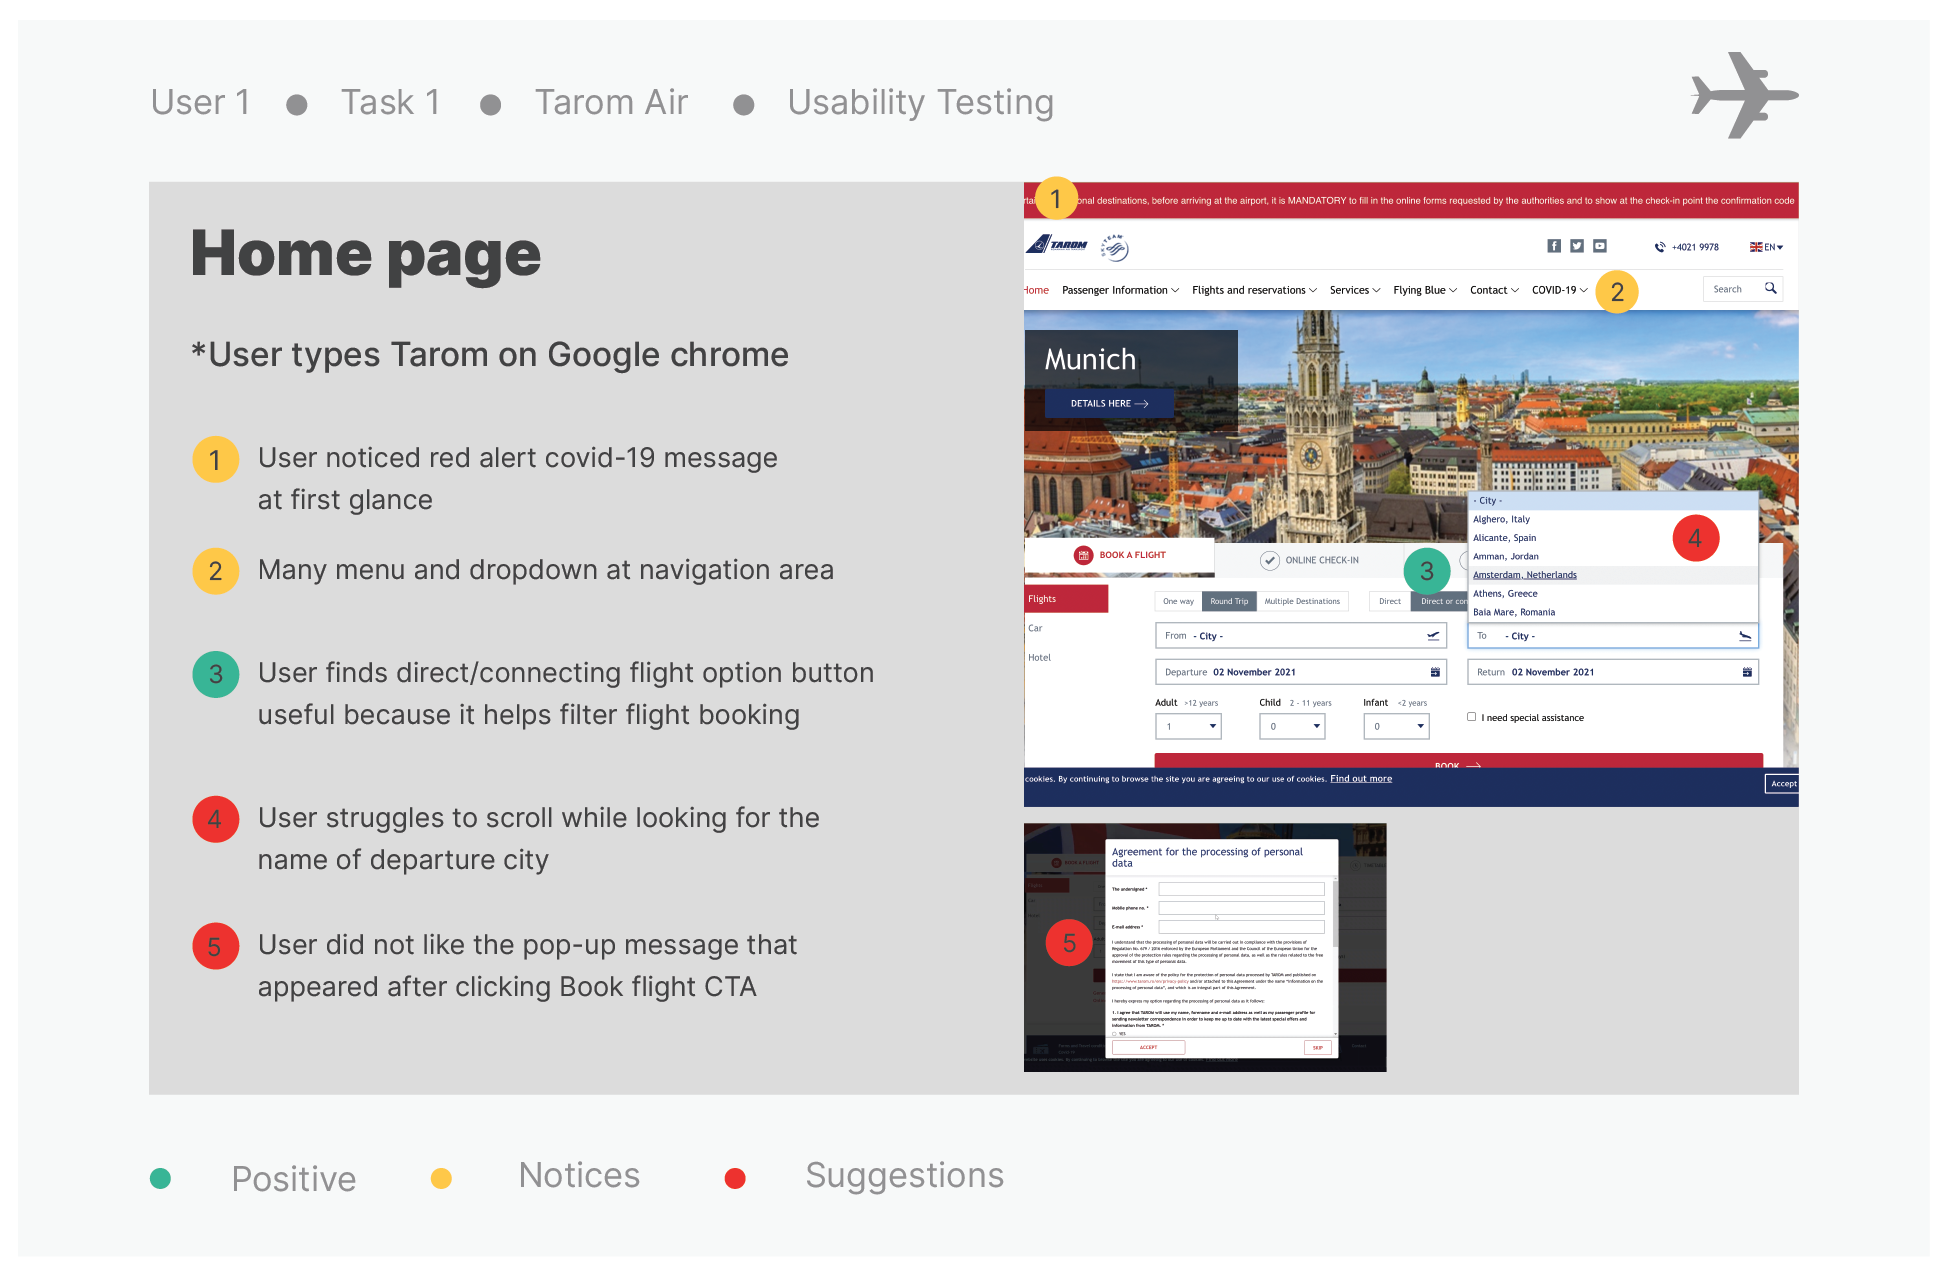
Task: Tick the I need special assistance checkbox
Action: 1471,717
